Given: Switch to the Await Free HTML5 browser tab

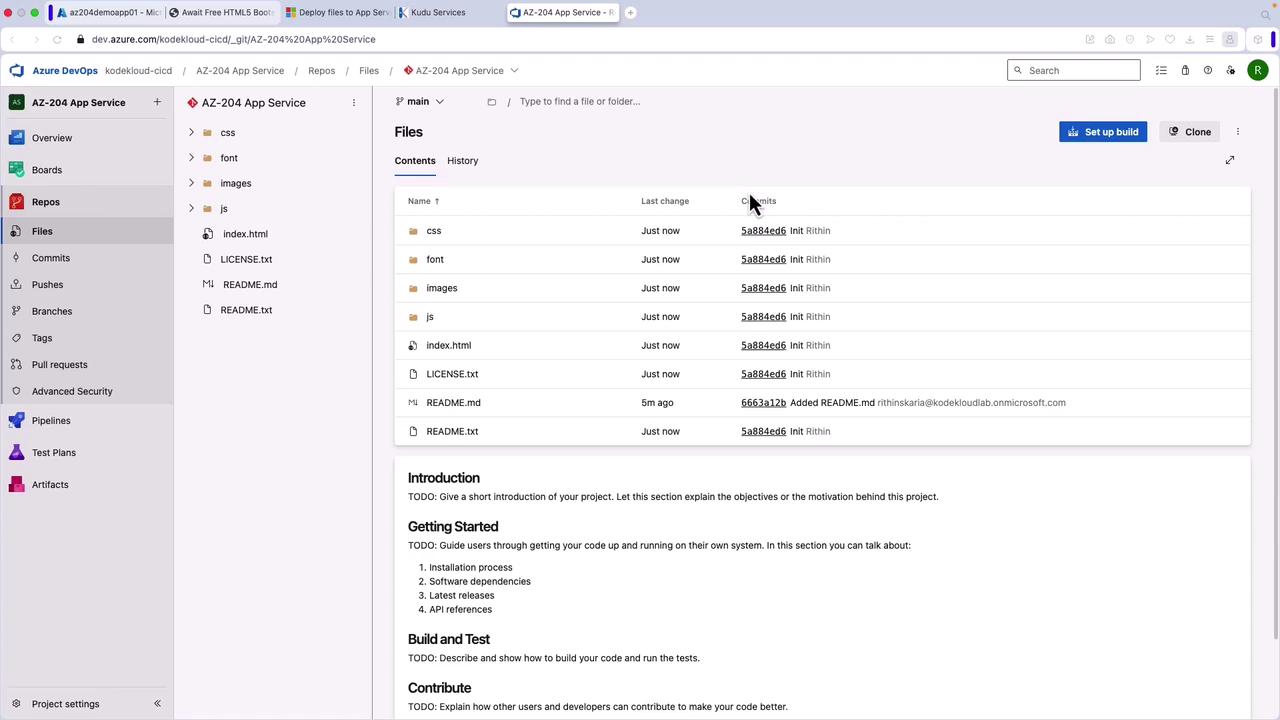Looking at the screenshot, I should [222, 13].
